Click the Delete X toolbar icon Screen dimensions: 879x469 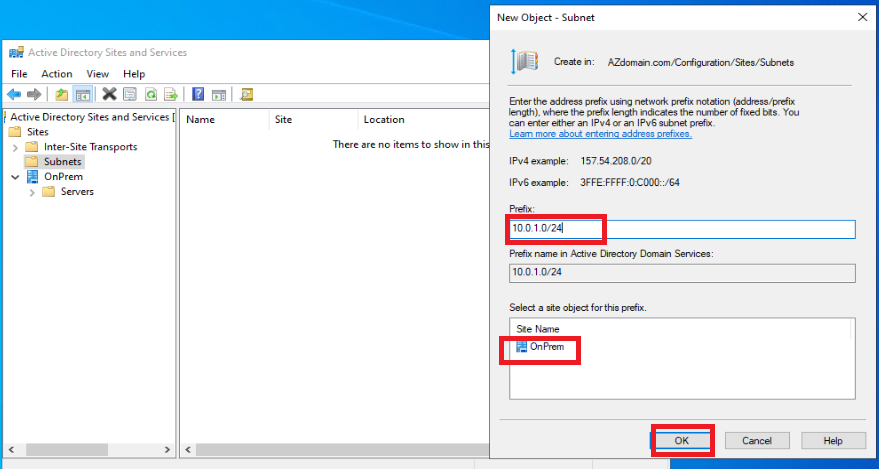coord(109,94)
